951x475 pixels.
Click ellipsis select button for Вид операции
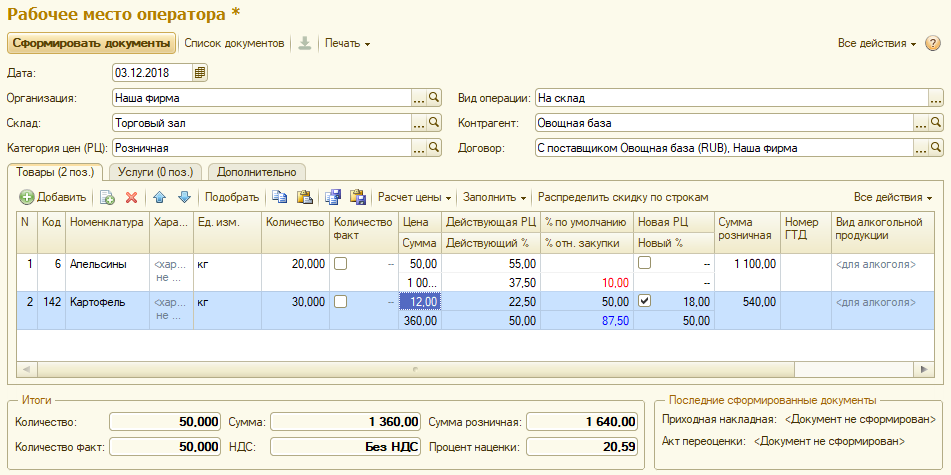point(936,98)
